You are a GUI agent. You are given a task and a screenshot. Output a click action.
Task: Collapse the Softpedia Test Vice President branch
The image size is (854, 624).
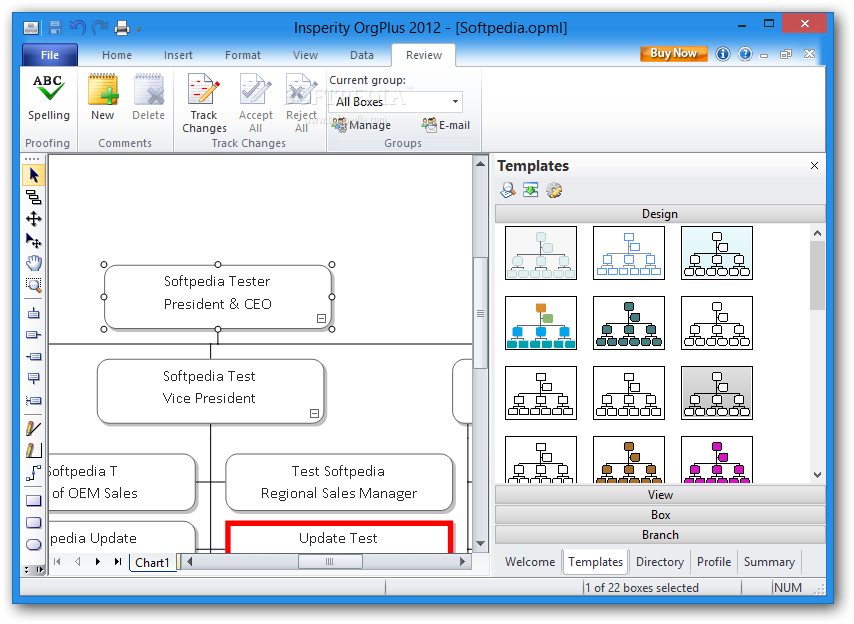coord(314,413)
